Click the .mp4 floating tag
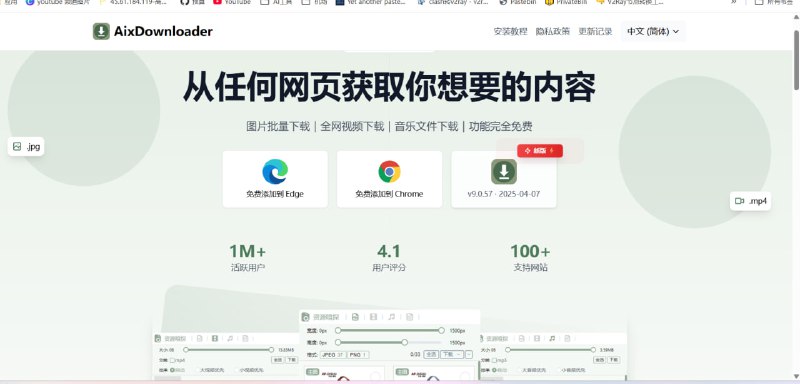Image resolution: width=800 pixels, height=384 pixels. (751, 201)
